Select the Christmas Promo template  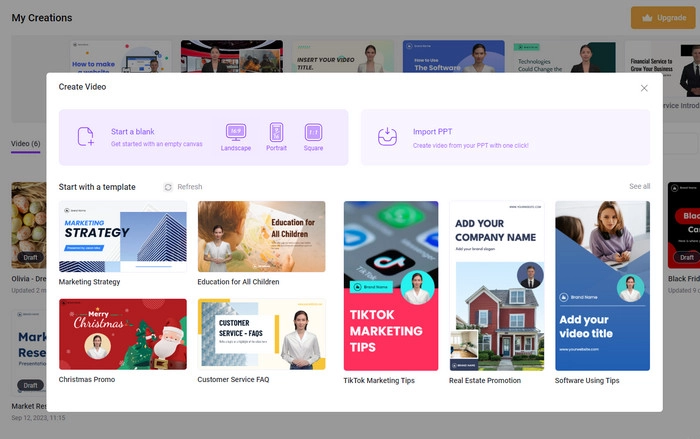[x=122, y=334]
